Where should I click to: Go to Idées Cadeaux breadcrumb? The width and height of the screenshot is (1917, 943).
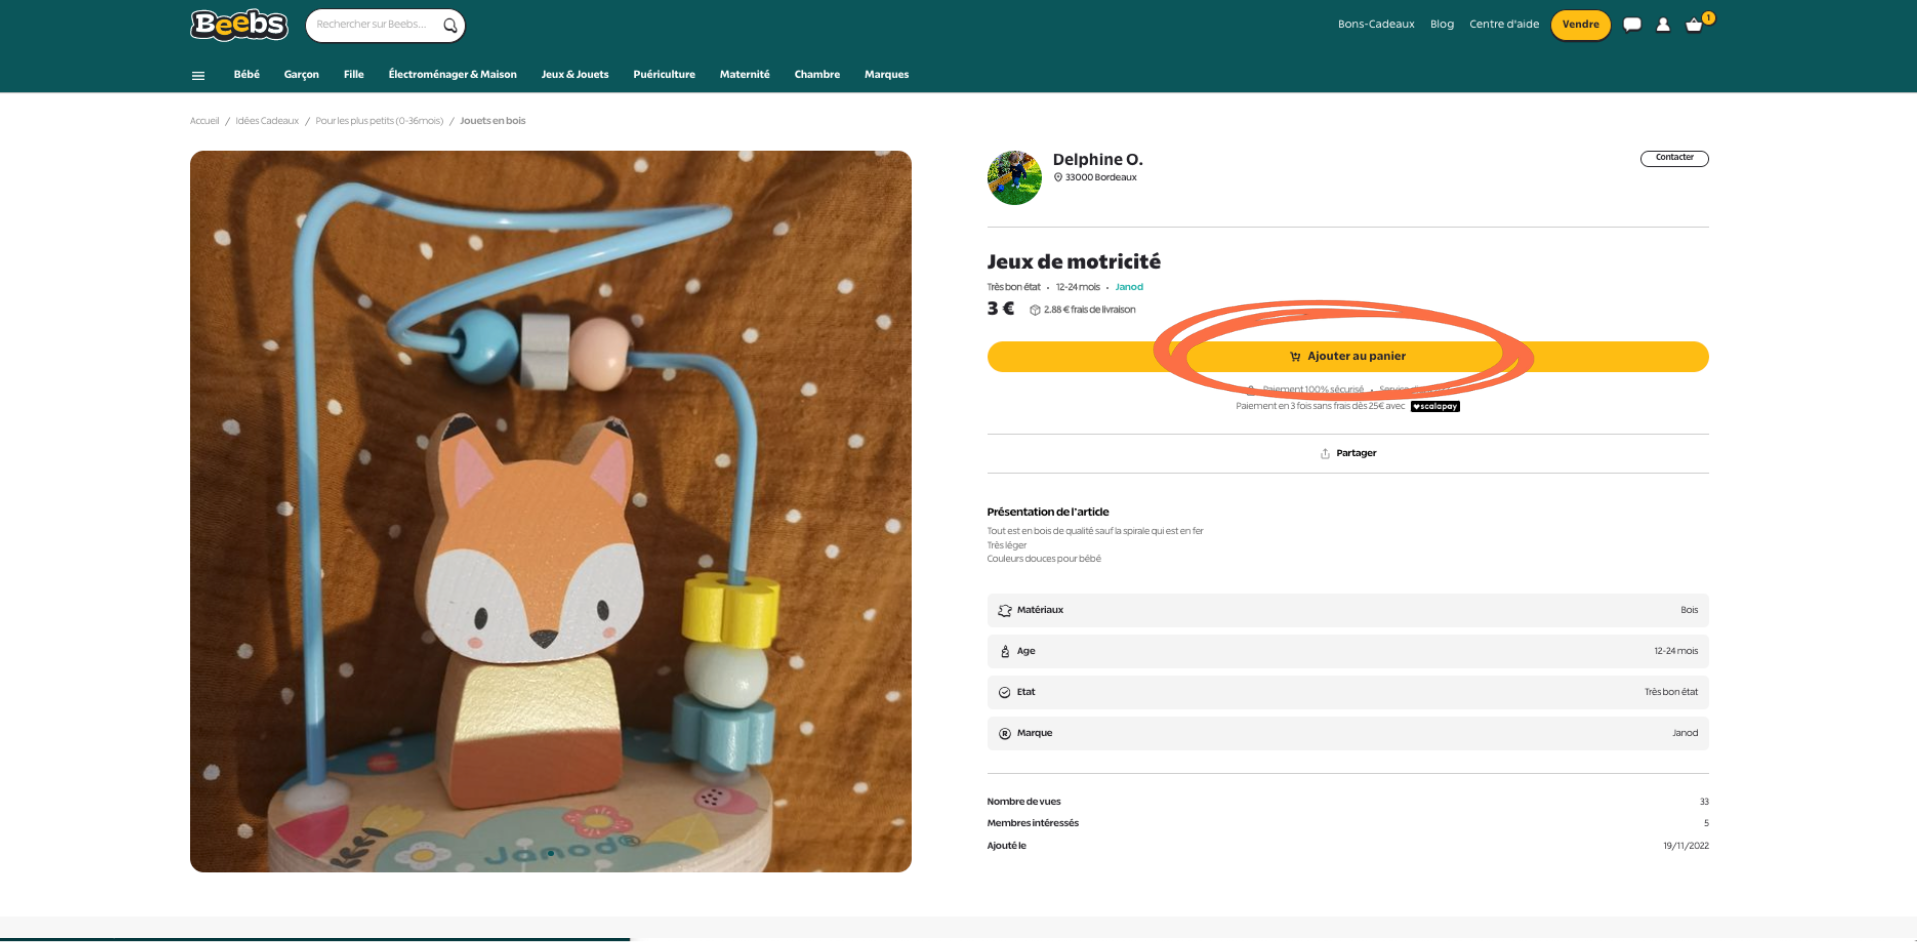pyautogui.click(x=267, y=121)
